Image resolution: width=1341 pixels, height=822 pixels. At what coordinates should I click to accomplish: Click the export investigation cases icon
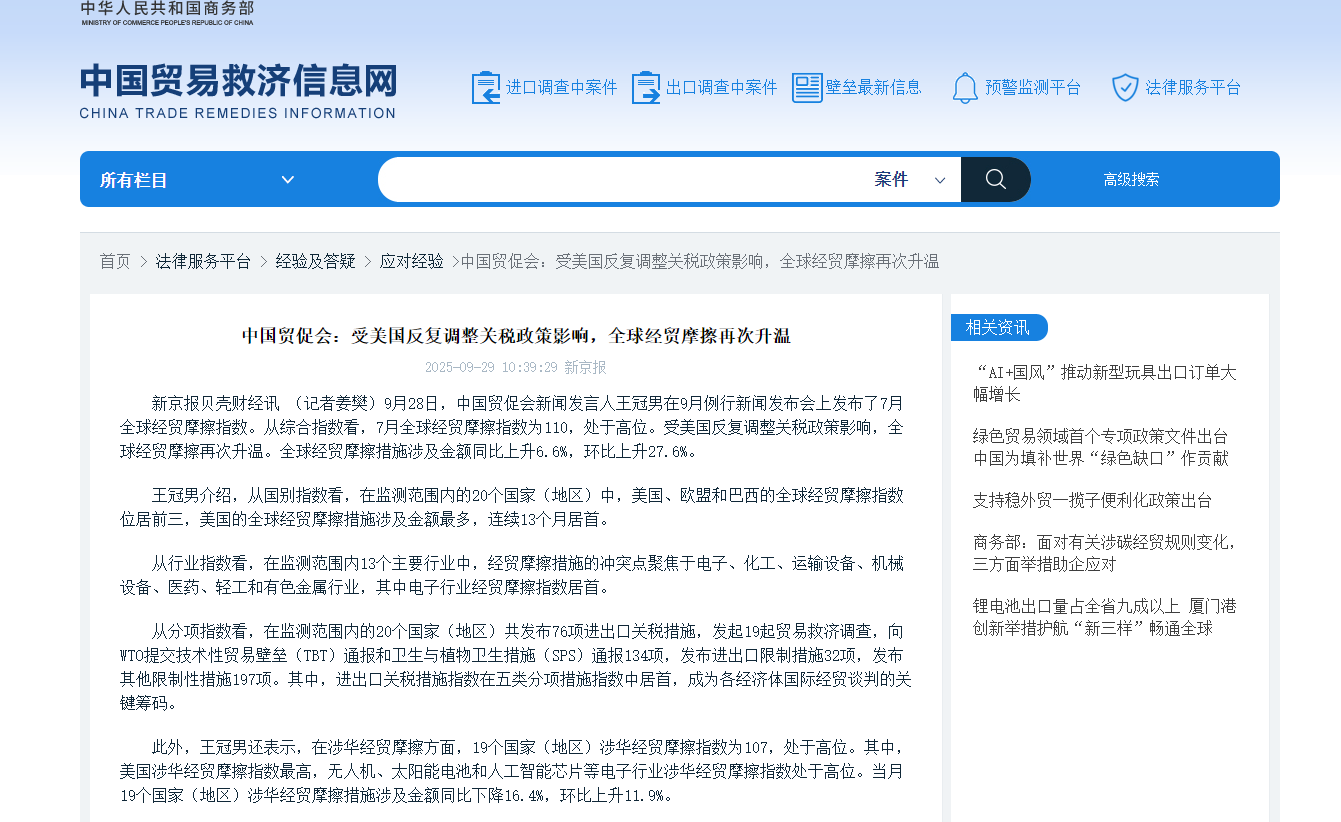pyautogui.click(x=646, y=88)
